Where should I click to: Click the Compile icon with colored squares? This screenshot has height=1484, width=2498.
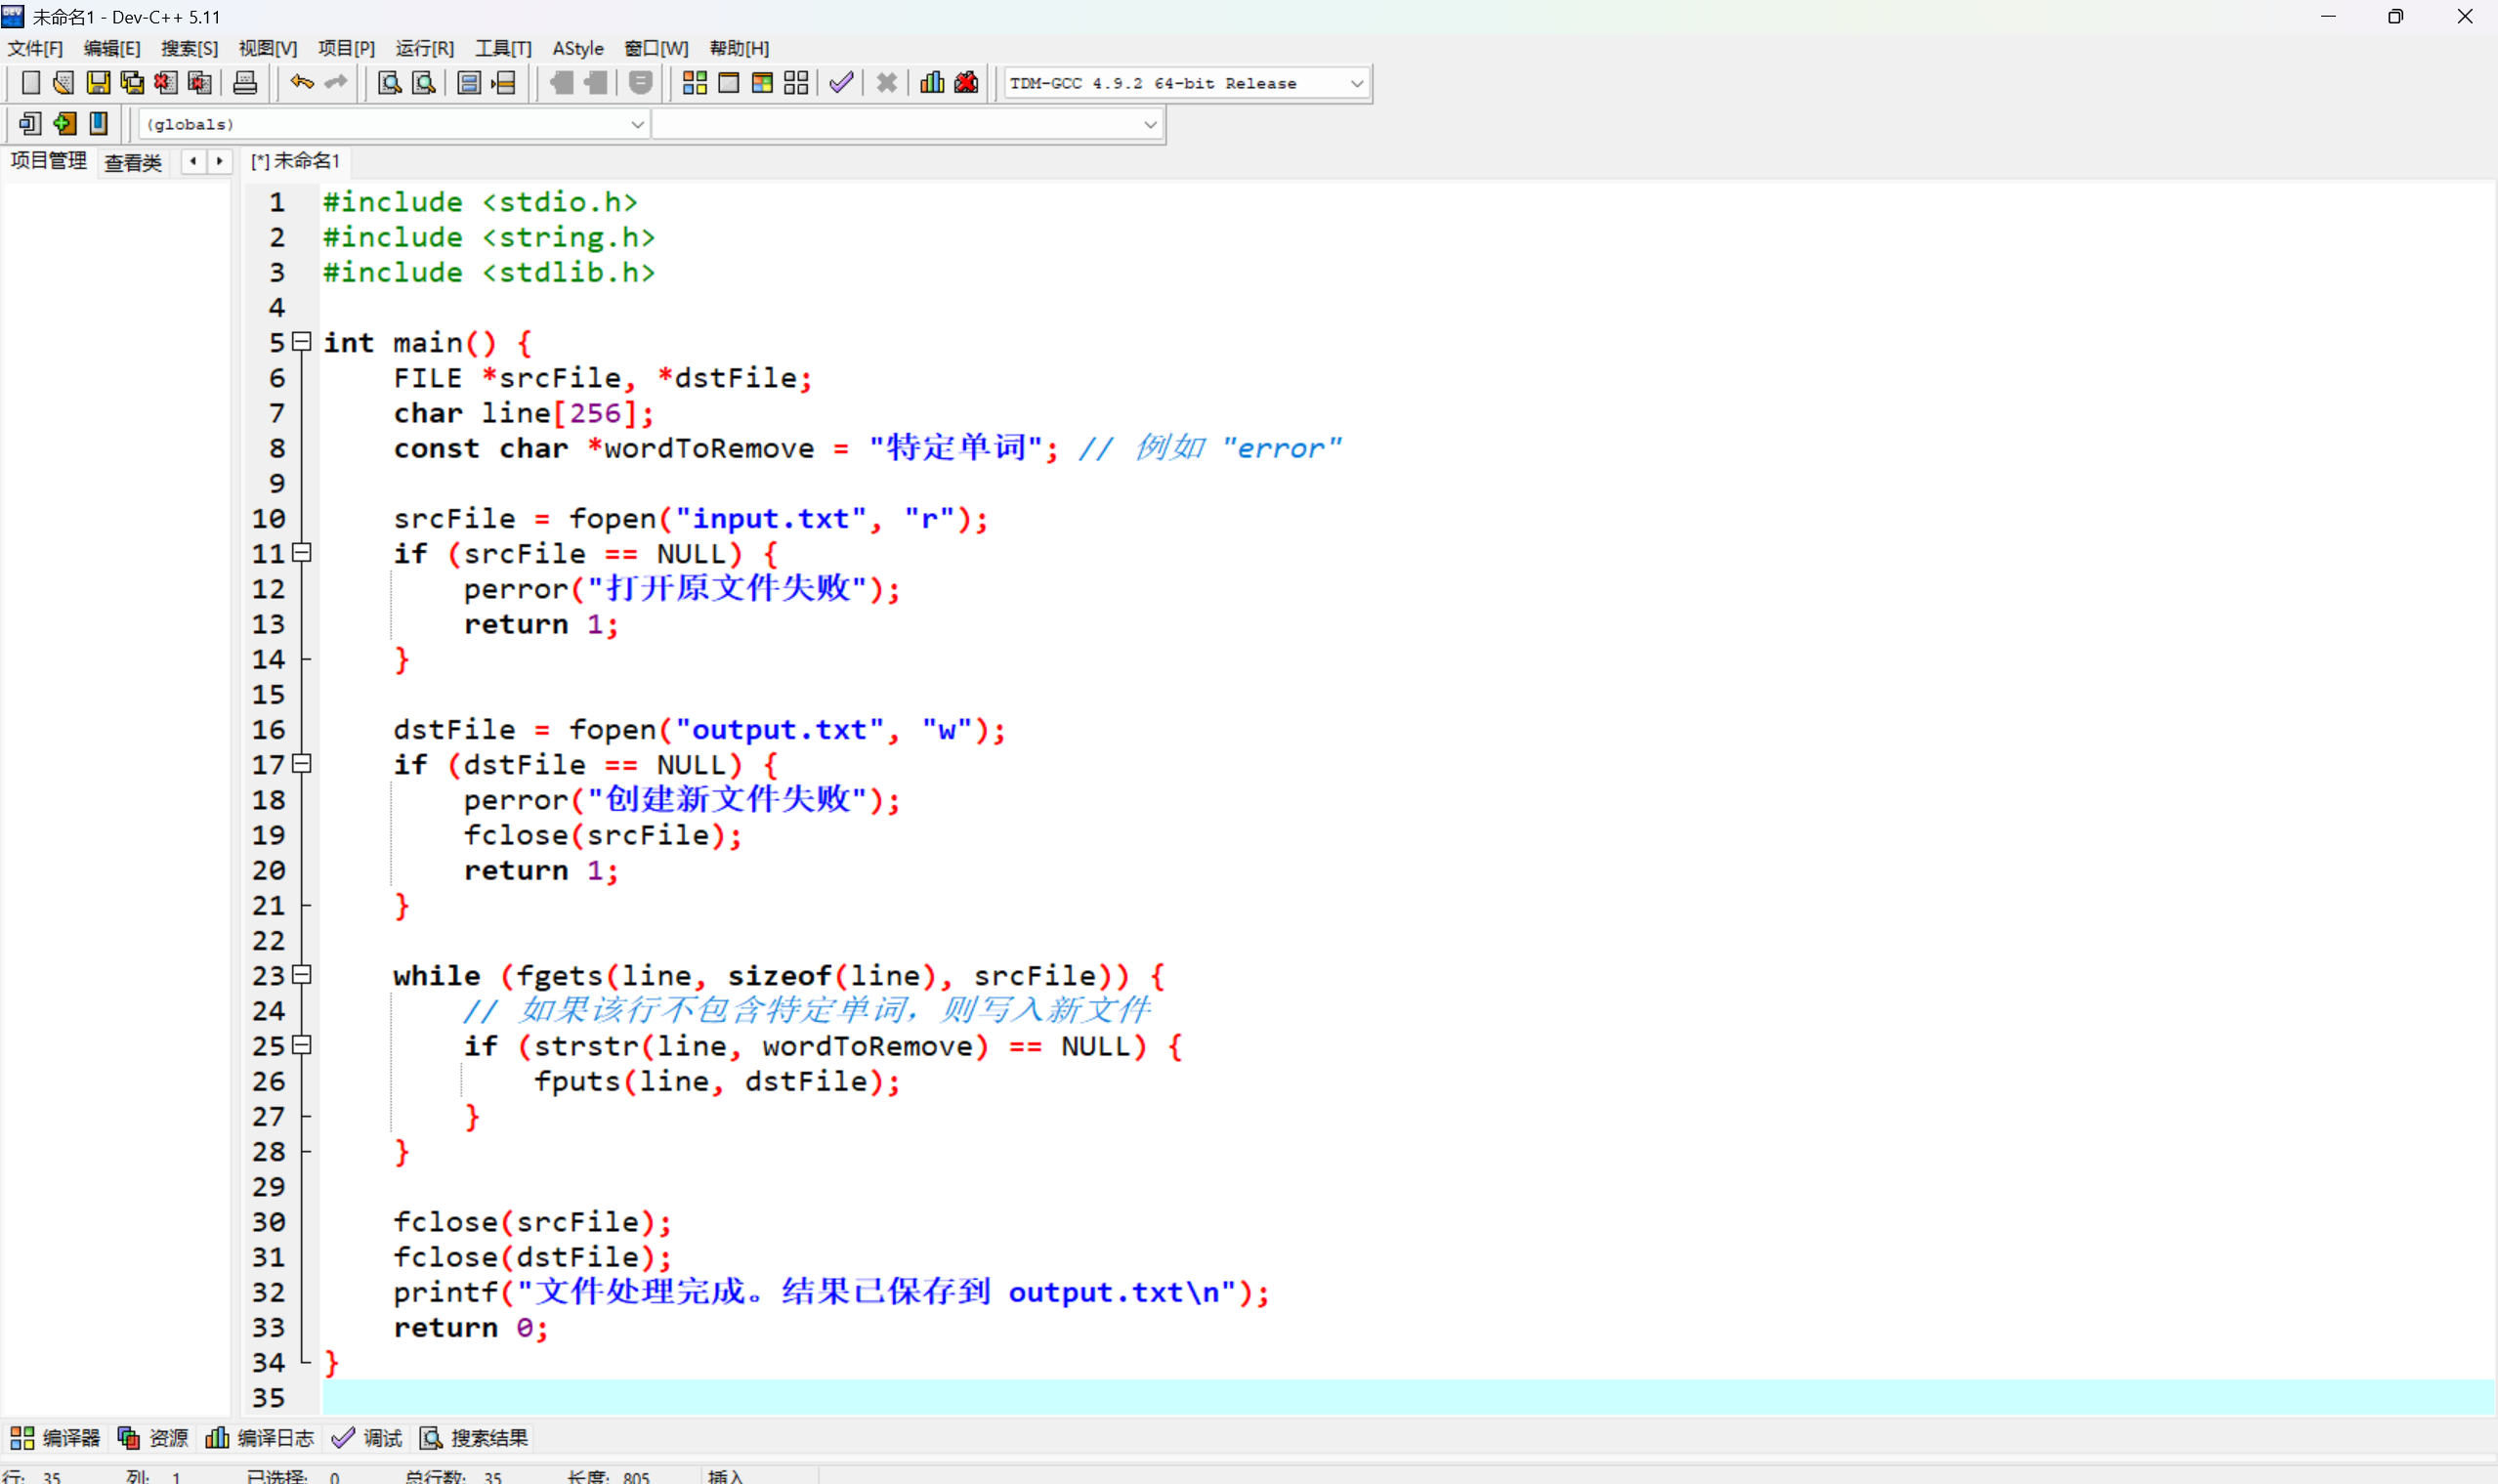click(694, 83)
